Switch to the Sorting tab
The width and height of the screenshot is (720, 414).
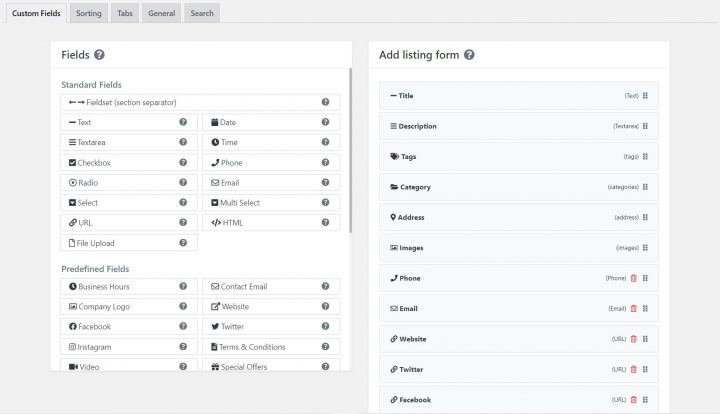coord(88,13)
